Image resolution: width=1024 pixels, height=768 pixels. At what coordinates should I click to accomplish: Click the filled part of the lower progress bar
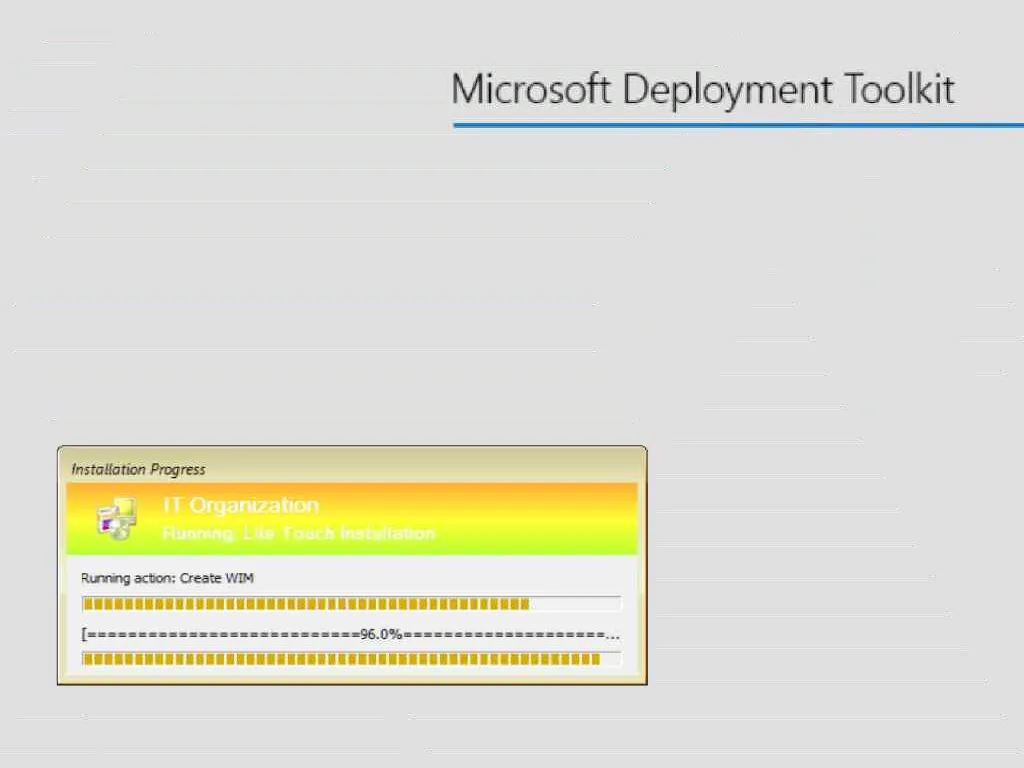click(340, 659)
